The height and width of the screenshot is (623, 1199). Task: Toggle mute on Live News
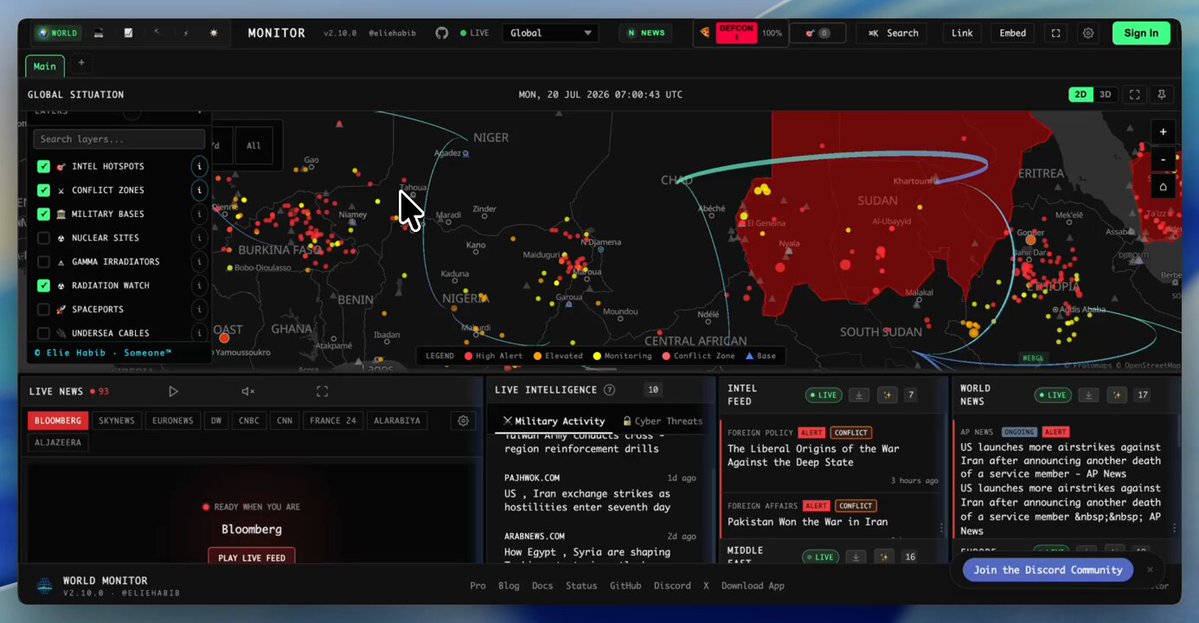[248, 391]
